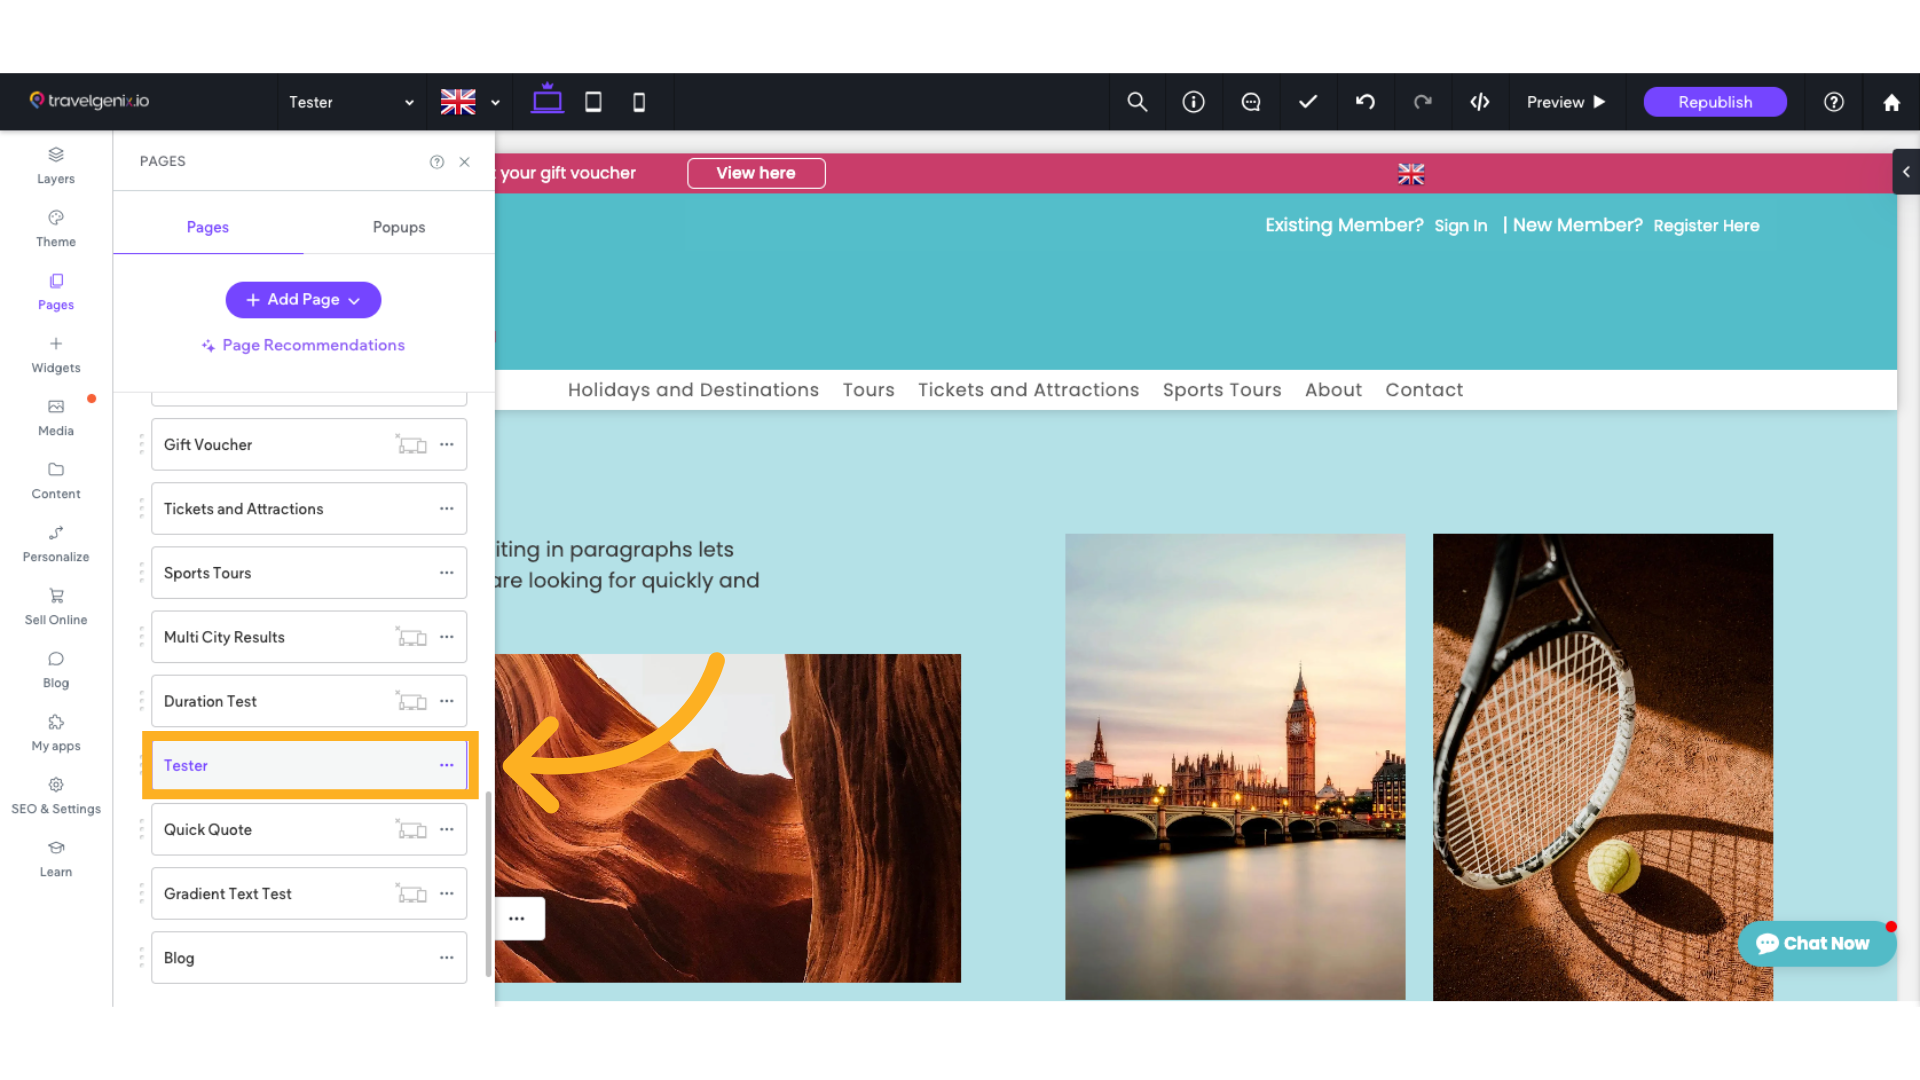Switch to tablet device view
Viewport: 1920px width, 1080px height.
(593, 102)
